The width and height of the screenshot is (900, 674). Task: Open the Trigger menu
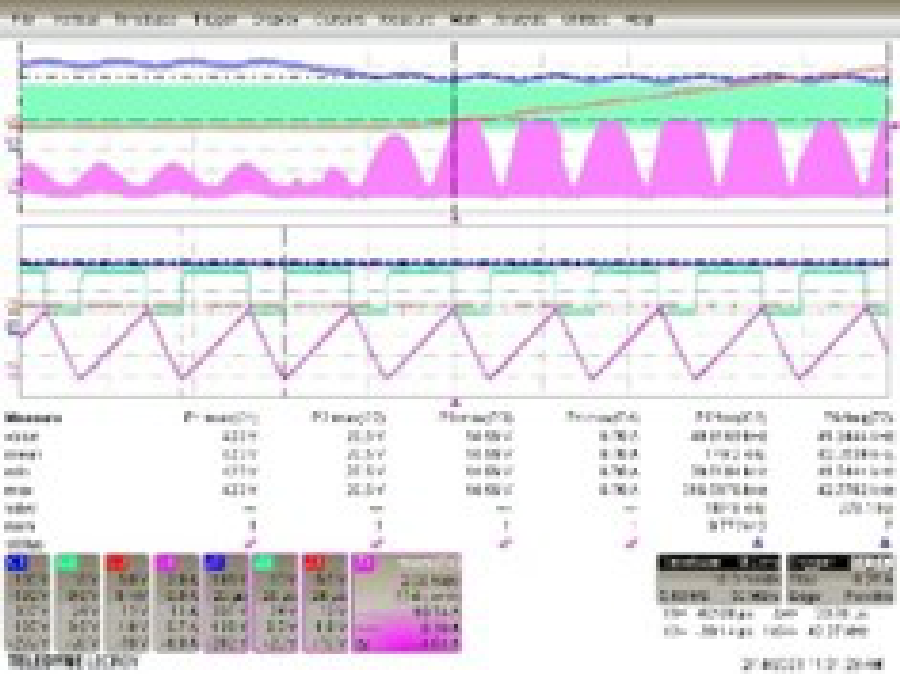point(212,19)
